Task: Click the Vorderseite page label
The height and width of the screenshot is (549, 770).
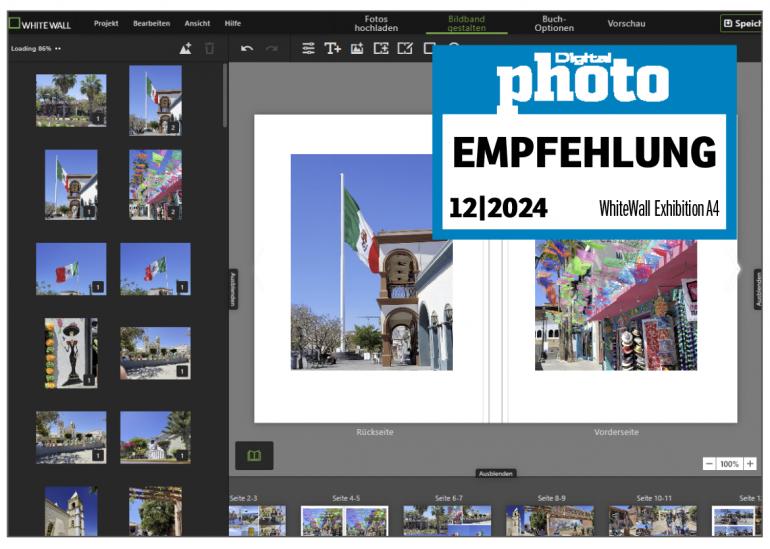Action: point(616,432)
